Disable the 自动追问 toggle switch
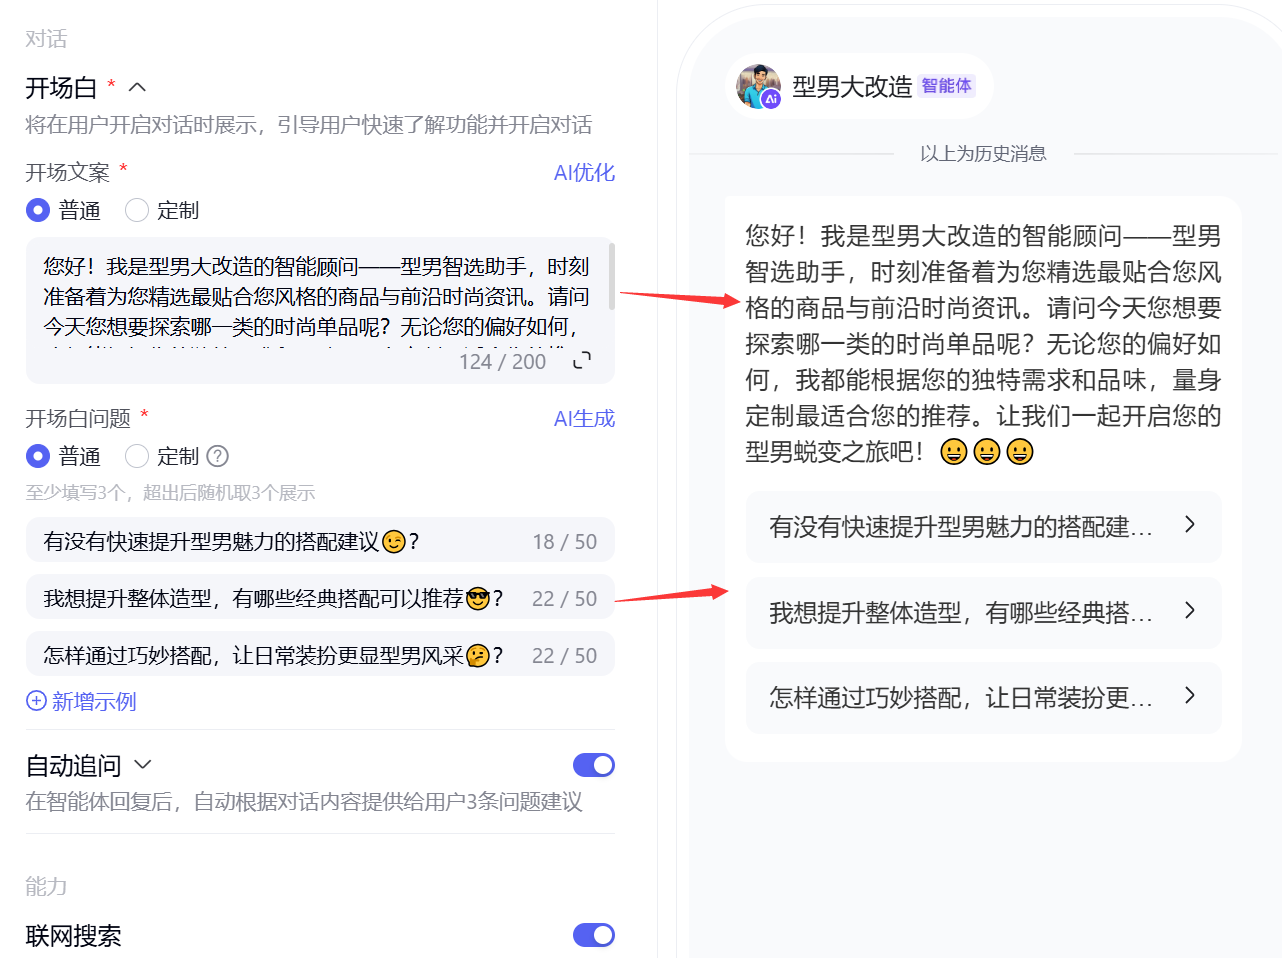1282x958 pixels. [594, 765]
